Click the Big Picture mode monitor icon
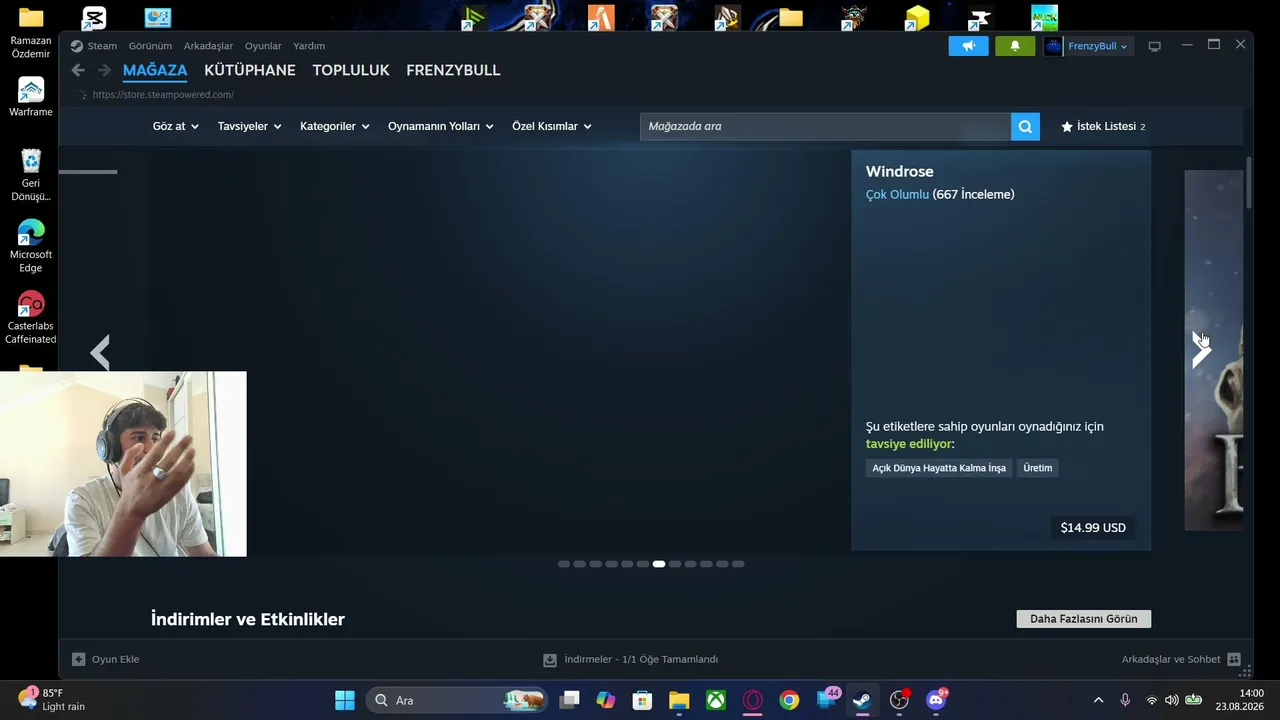Viewport: 1280px width, 720px height. (x=1154, y=46)
